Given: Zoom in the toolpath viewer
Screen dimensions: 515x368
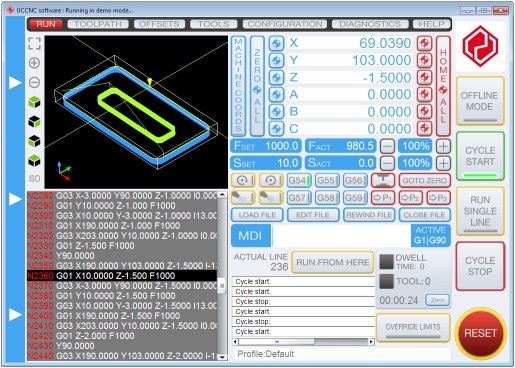Looking at the screenshot, I should click(34, 63).
